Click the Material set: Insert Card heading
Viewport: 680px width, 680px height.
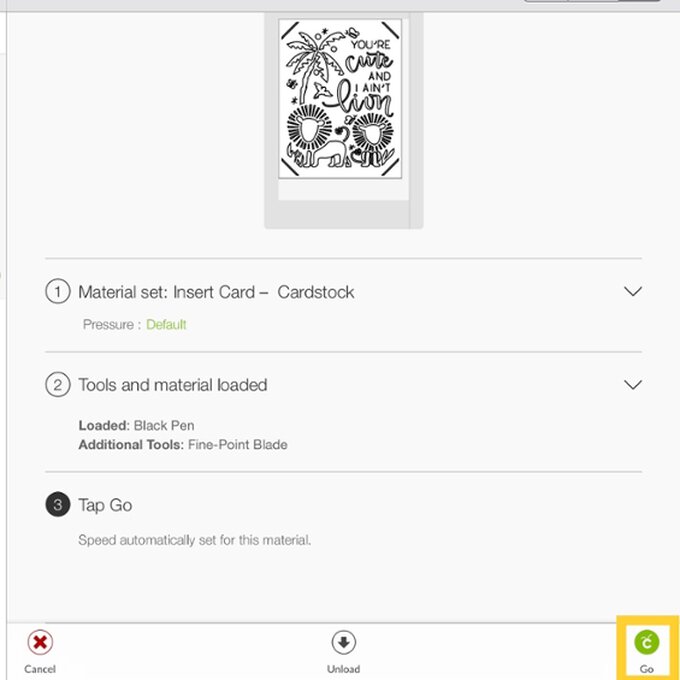(x=216, y=292)
